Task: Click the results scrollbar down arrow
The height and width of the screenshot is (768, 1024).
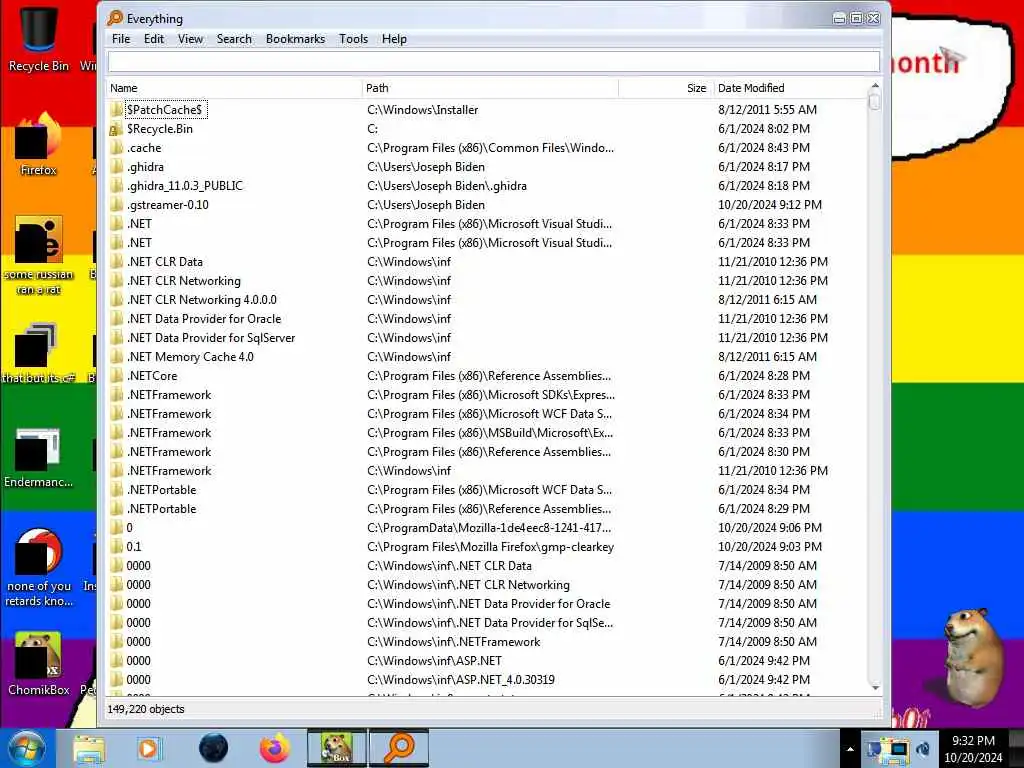Action: [875, 688]
